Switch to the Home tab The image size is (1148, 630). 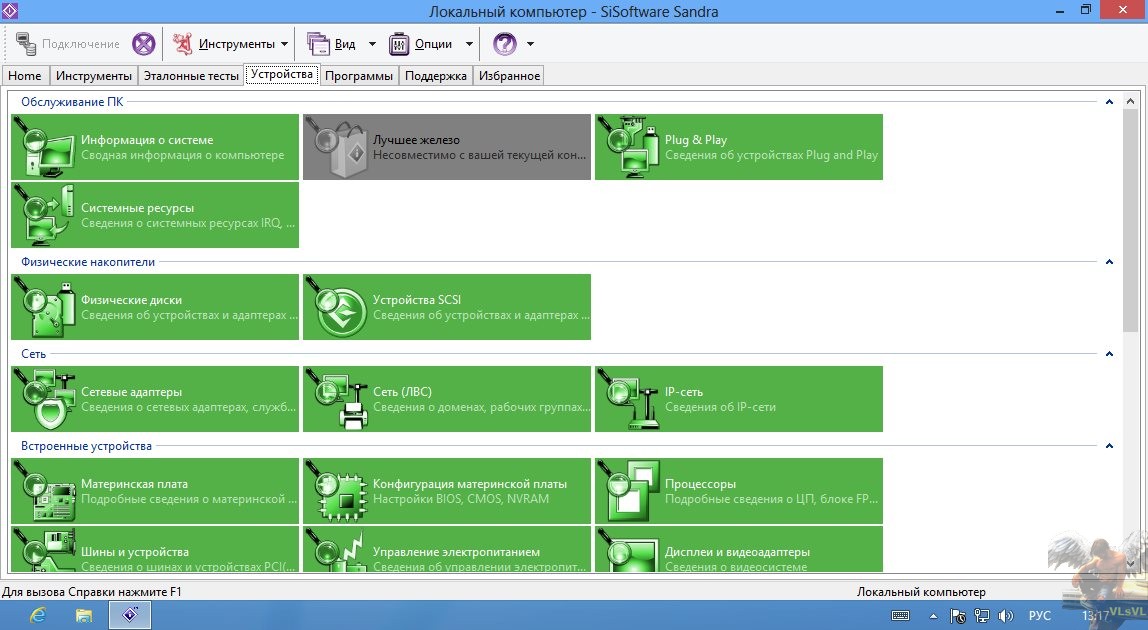(x=25, y=75)
